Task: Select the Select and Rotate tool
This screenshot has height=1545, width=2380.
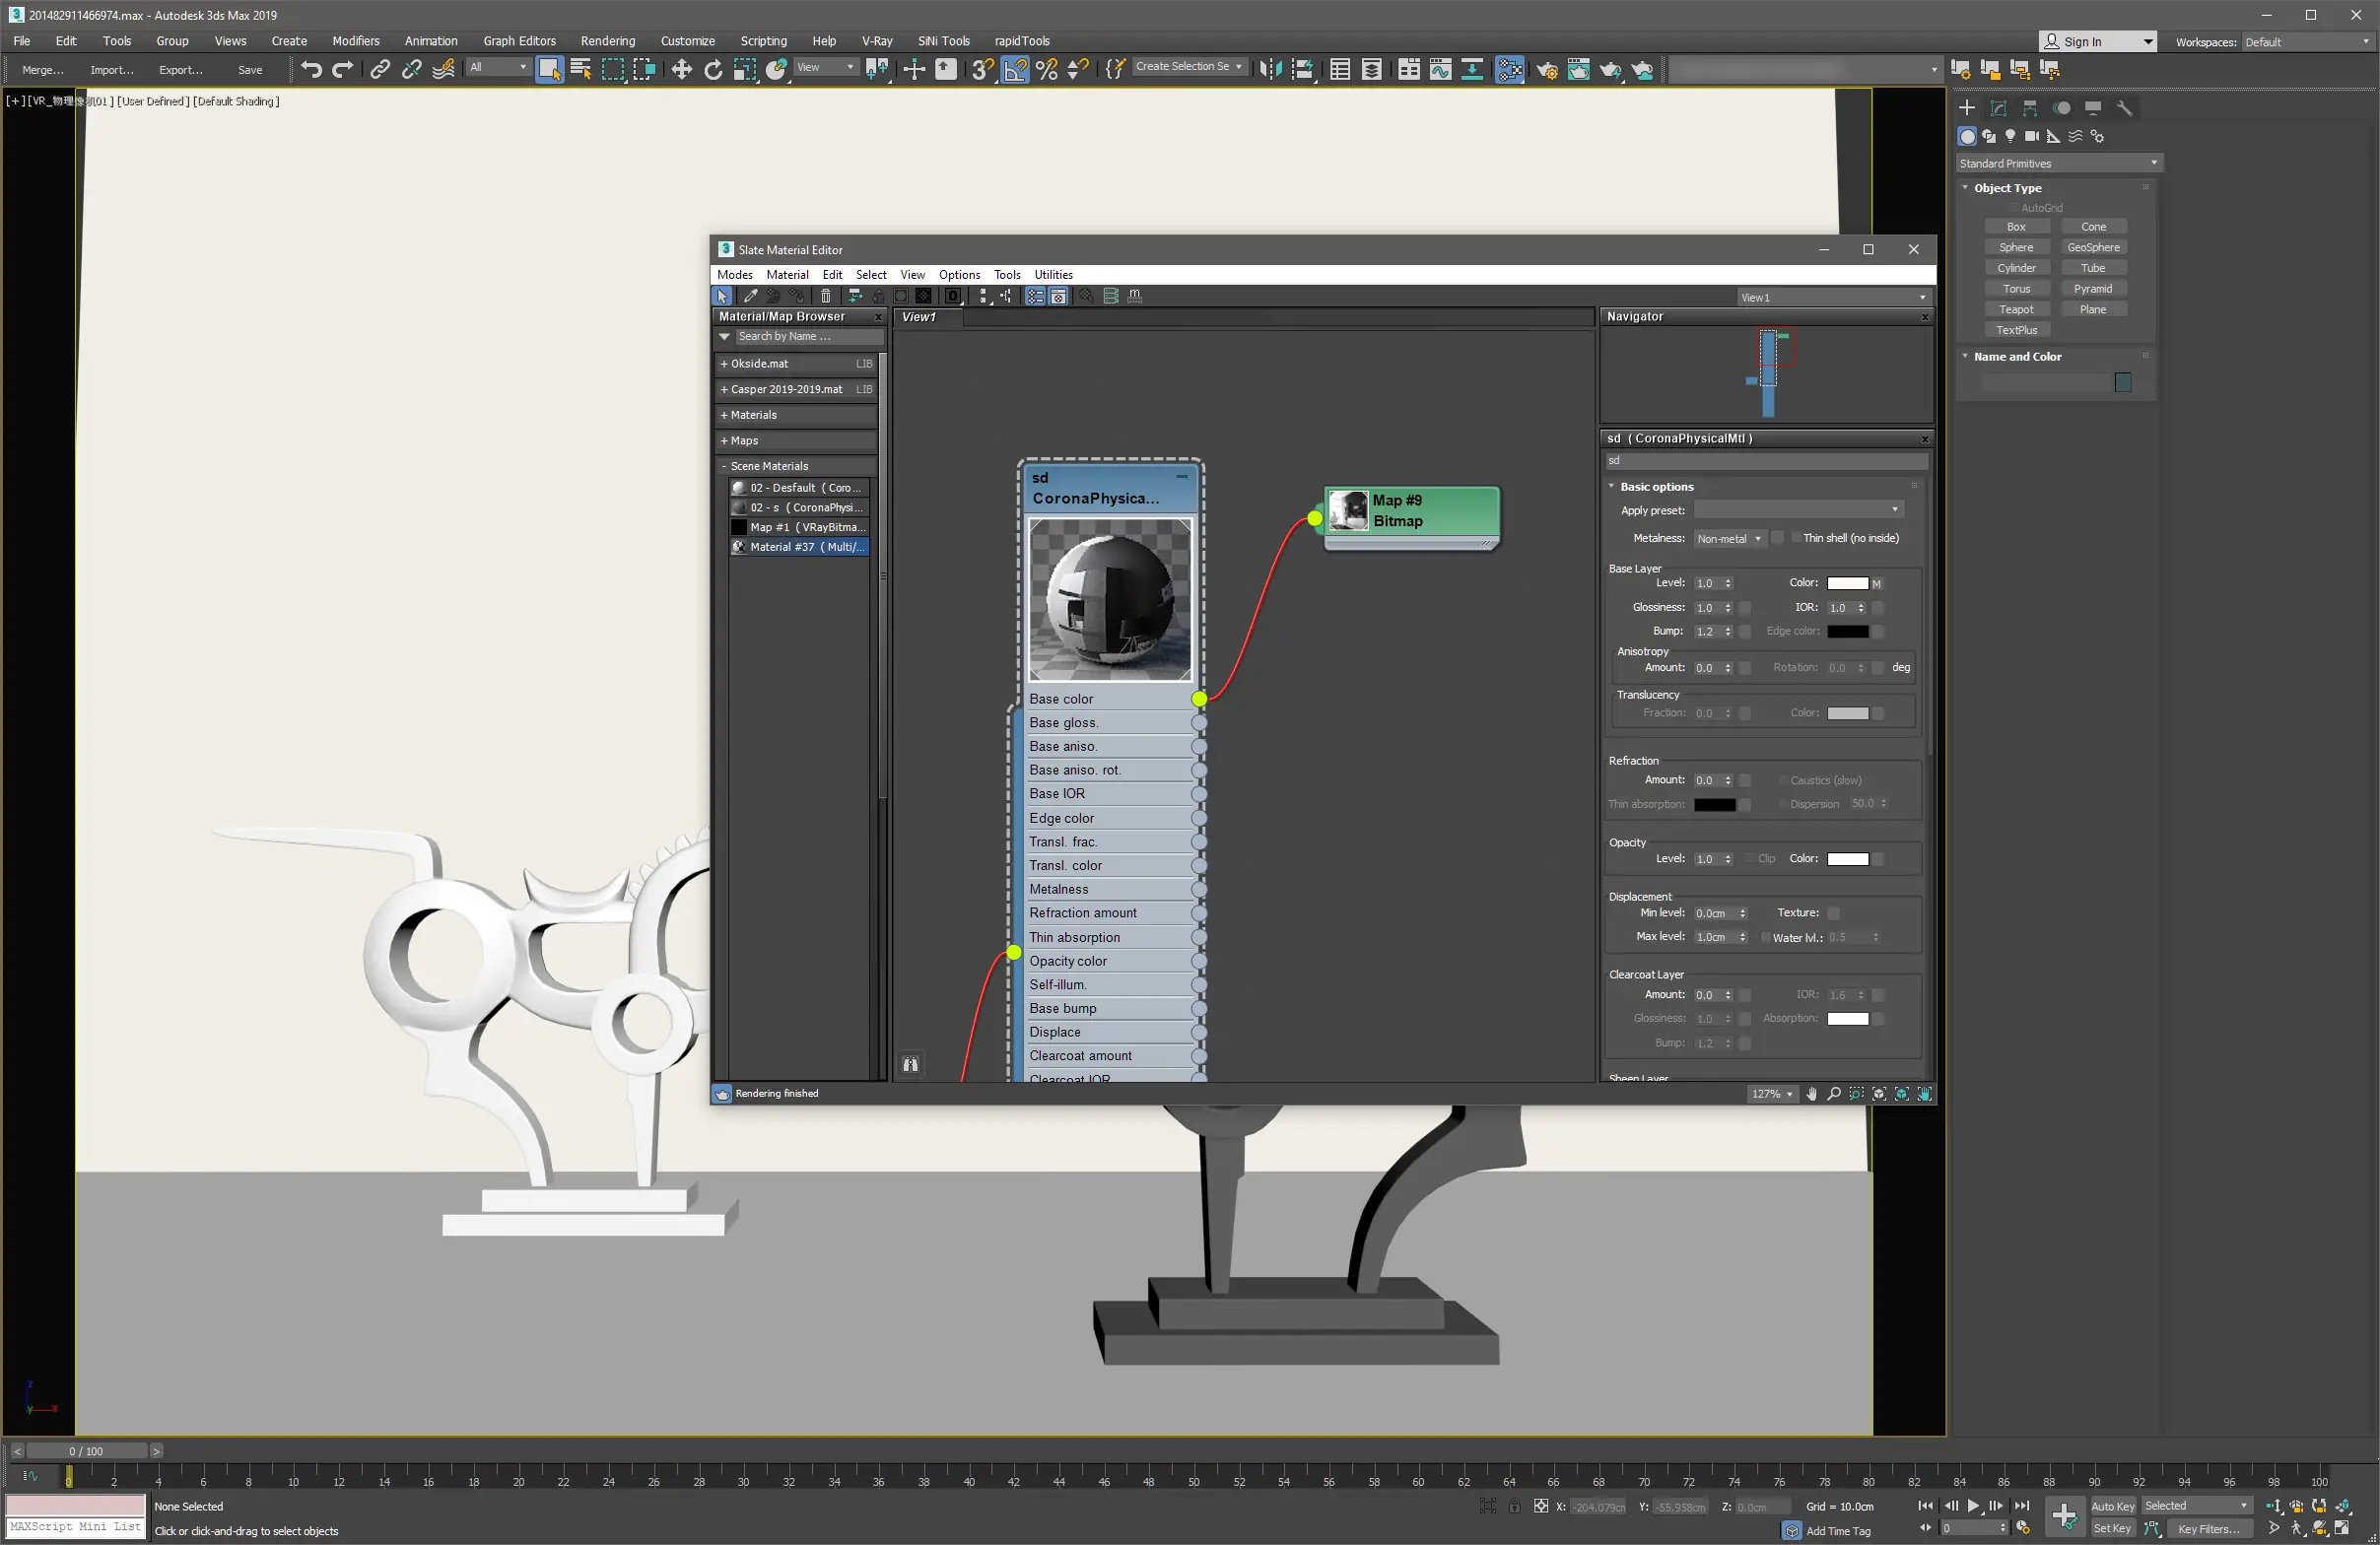Action: (x=713, y=69)
